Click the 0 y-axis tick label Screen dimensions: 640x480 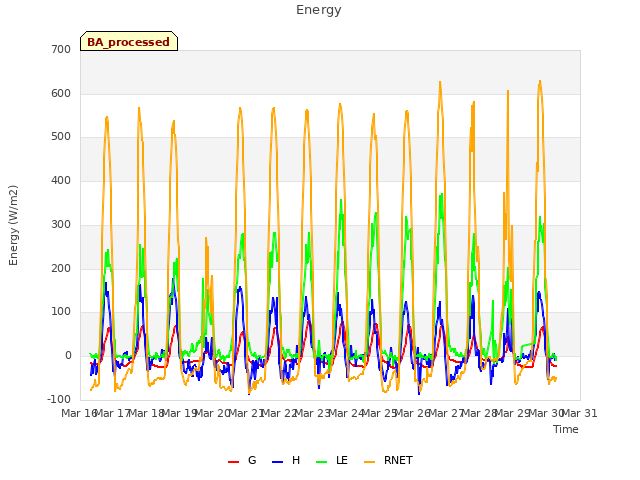click(x=68, y=356)
